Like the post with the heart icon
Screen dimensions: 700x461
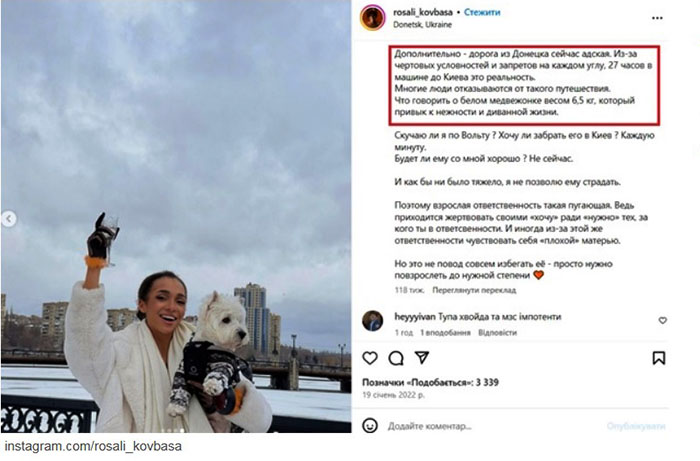click(x=370, y=358)
